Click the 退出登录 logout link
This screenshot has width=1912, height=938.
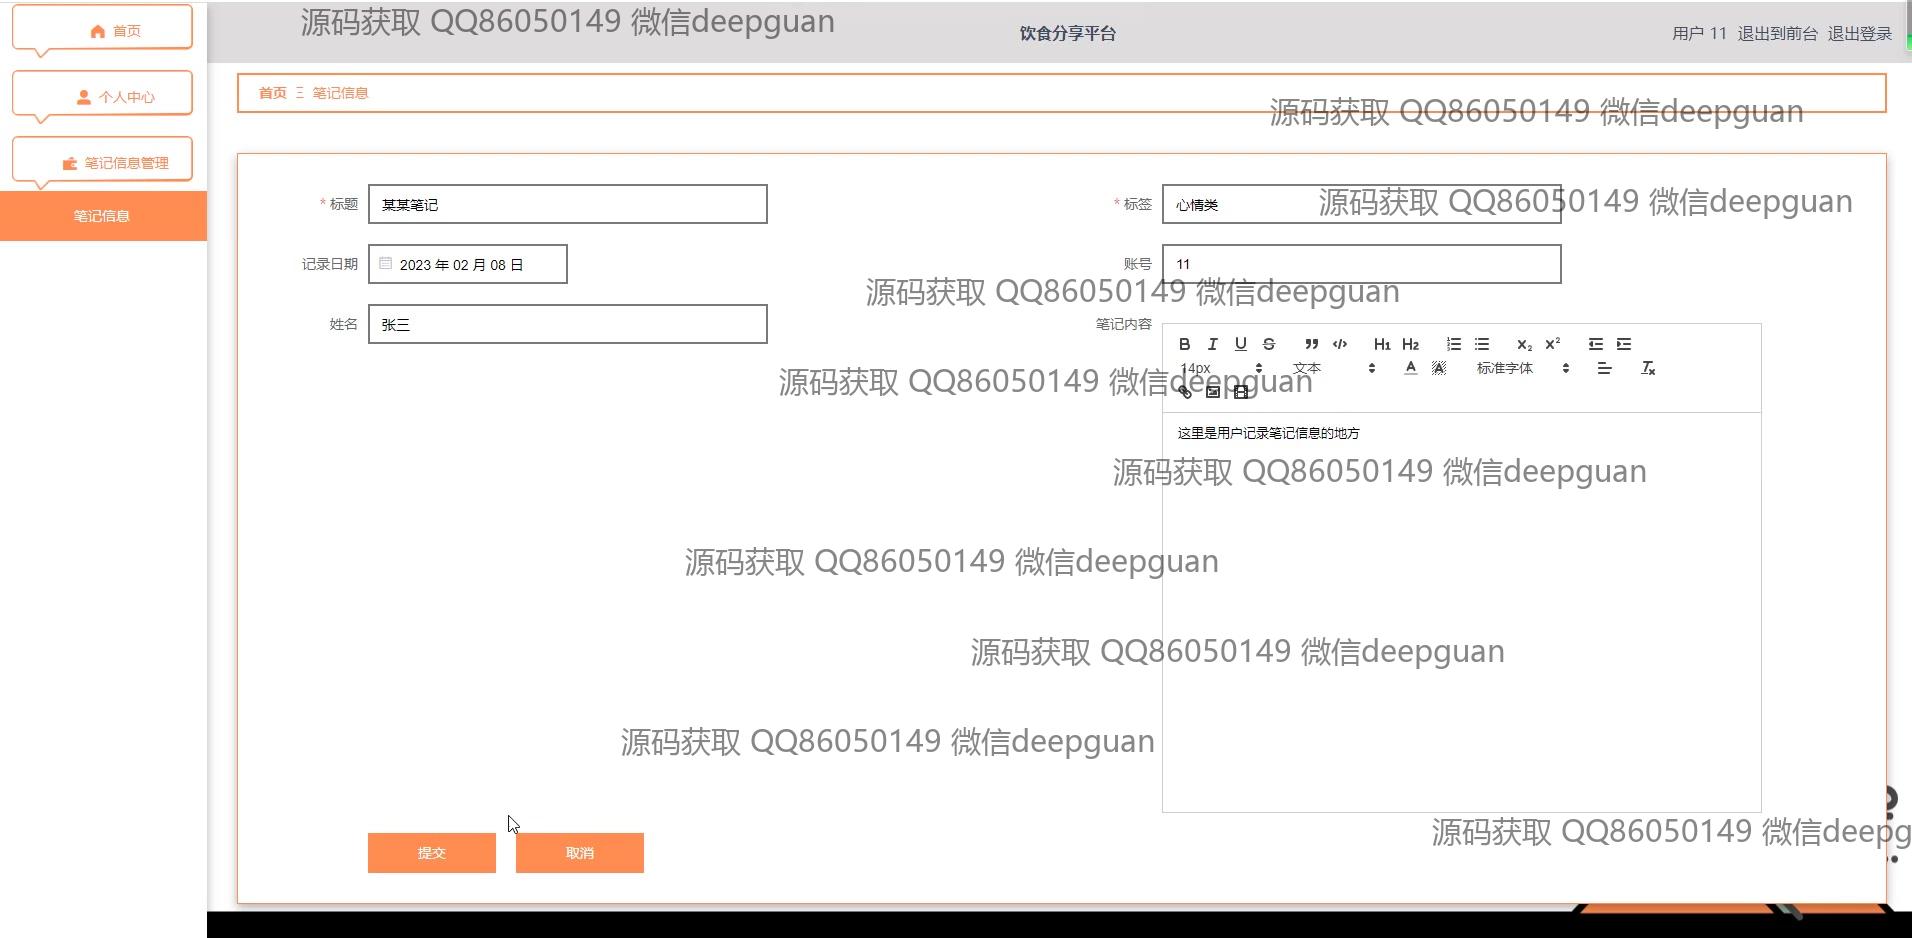pyautogui.click(x=1859, y=33)
